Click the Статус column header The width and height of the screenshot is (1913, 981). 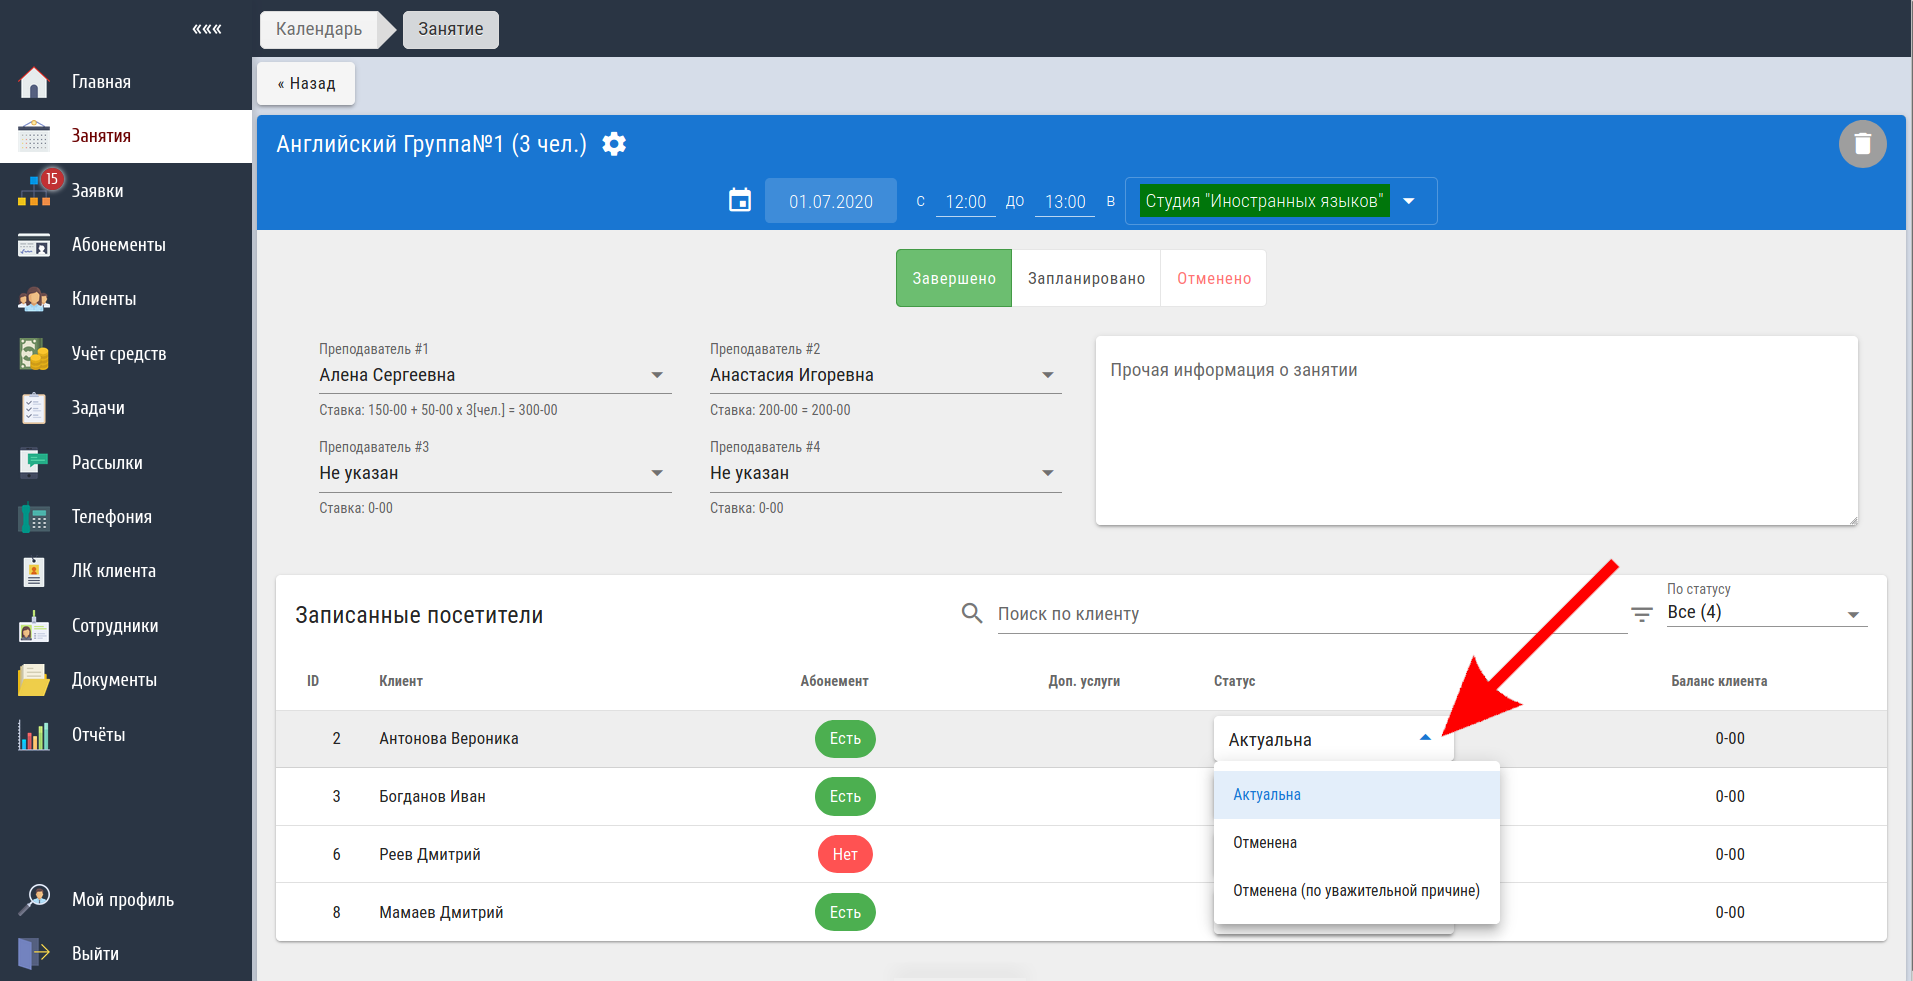[x=1234, y=681]
